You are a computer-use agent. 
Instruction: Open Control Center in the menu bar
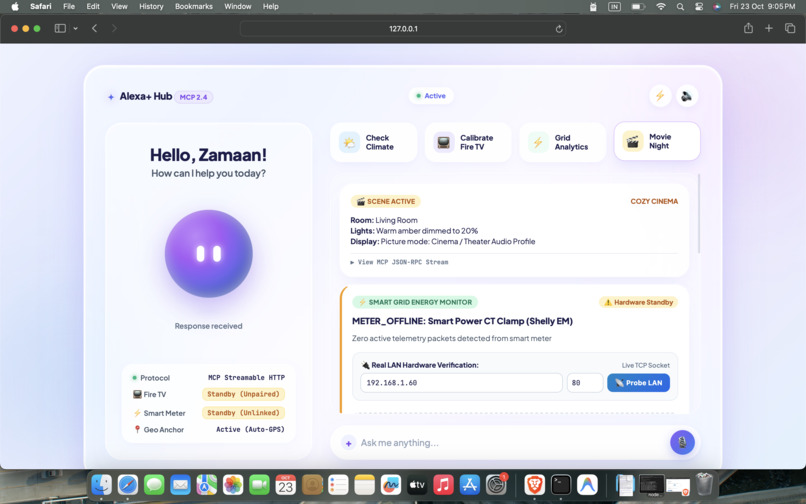click(699, 7)
